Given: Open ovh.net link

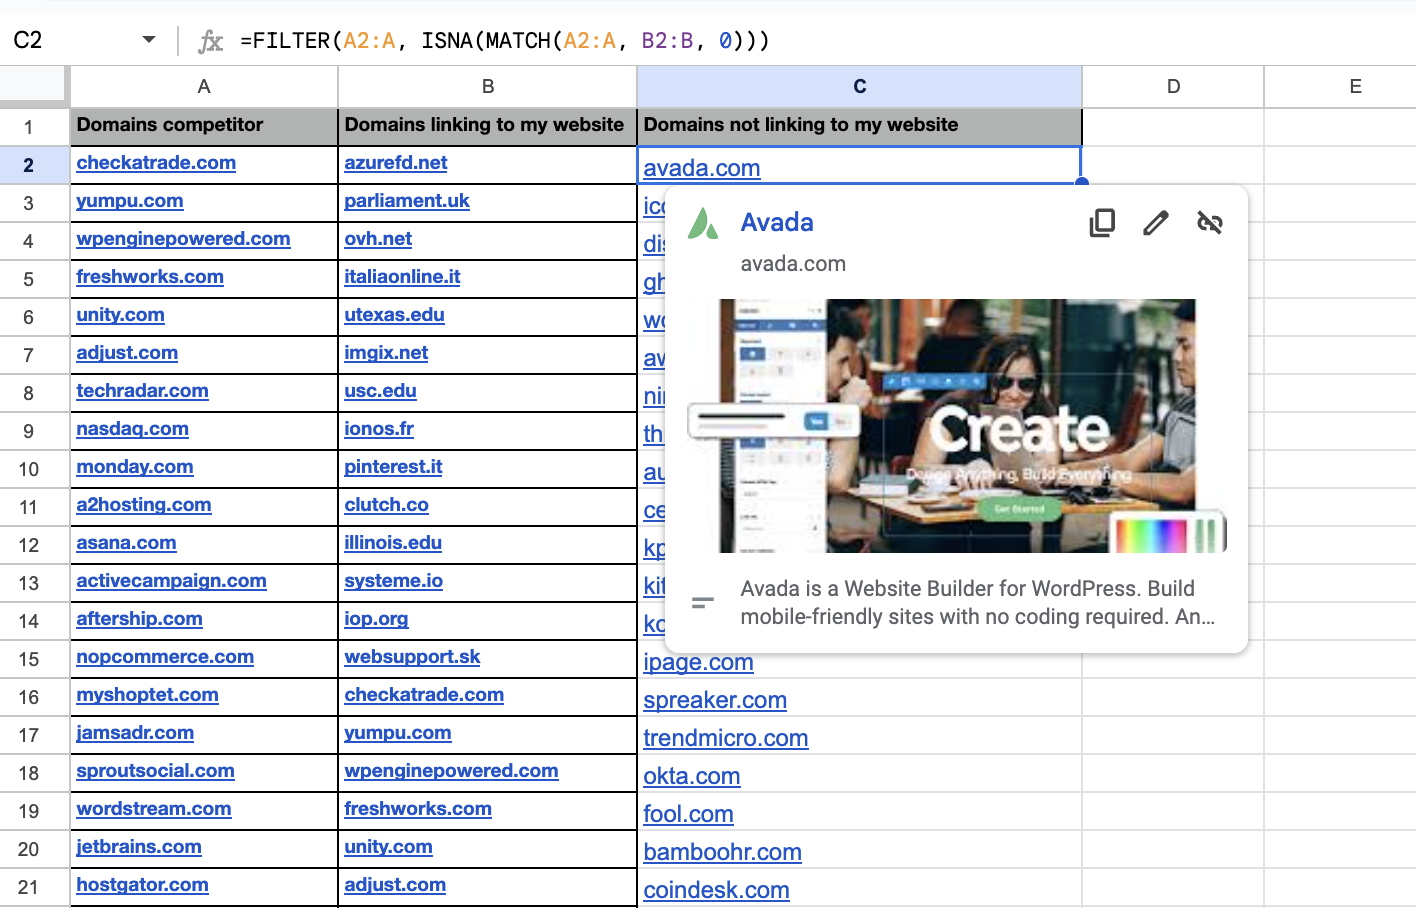Looking at the screenshot, I should tap(378, 239).
